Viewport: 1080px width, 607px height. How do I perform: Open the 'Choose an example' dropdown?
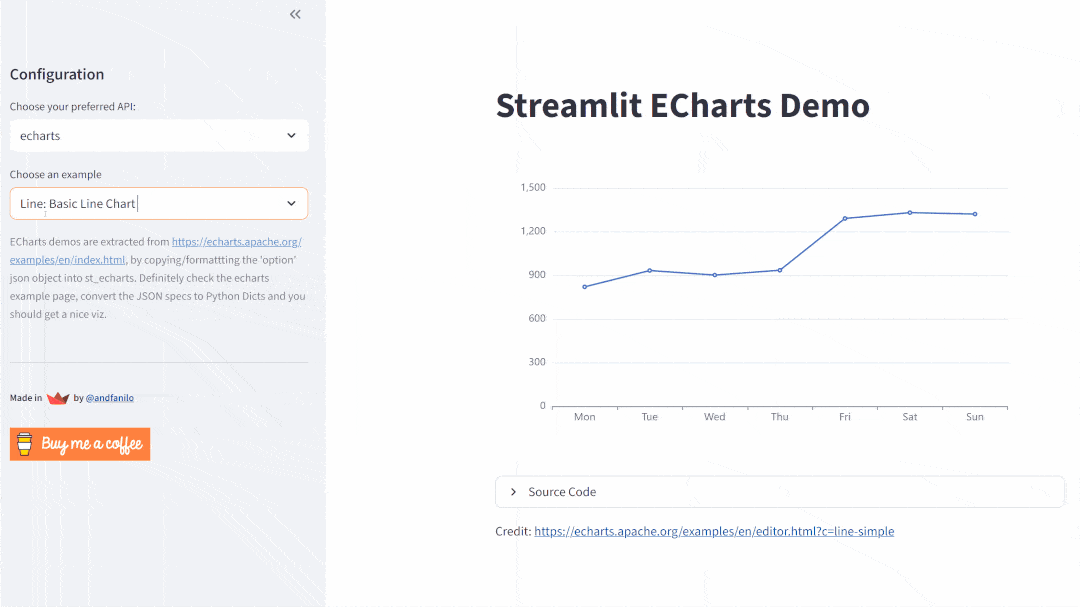(159, 203)
